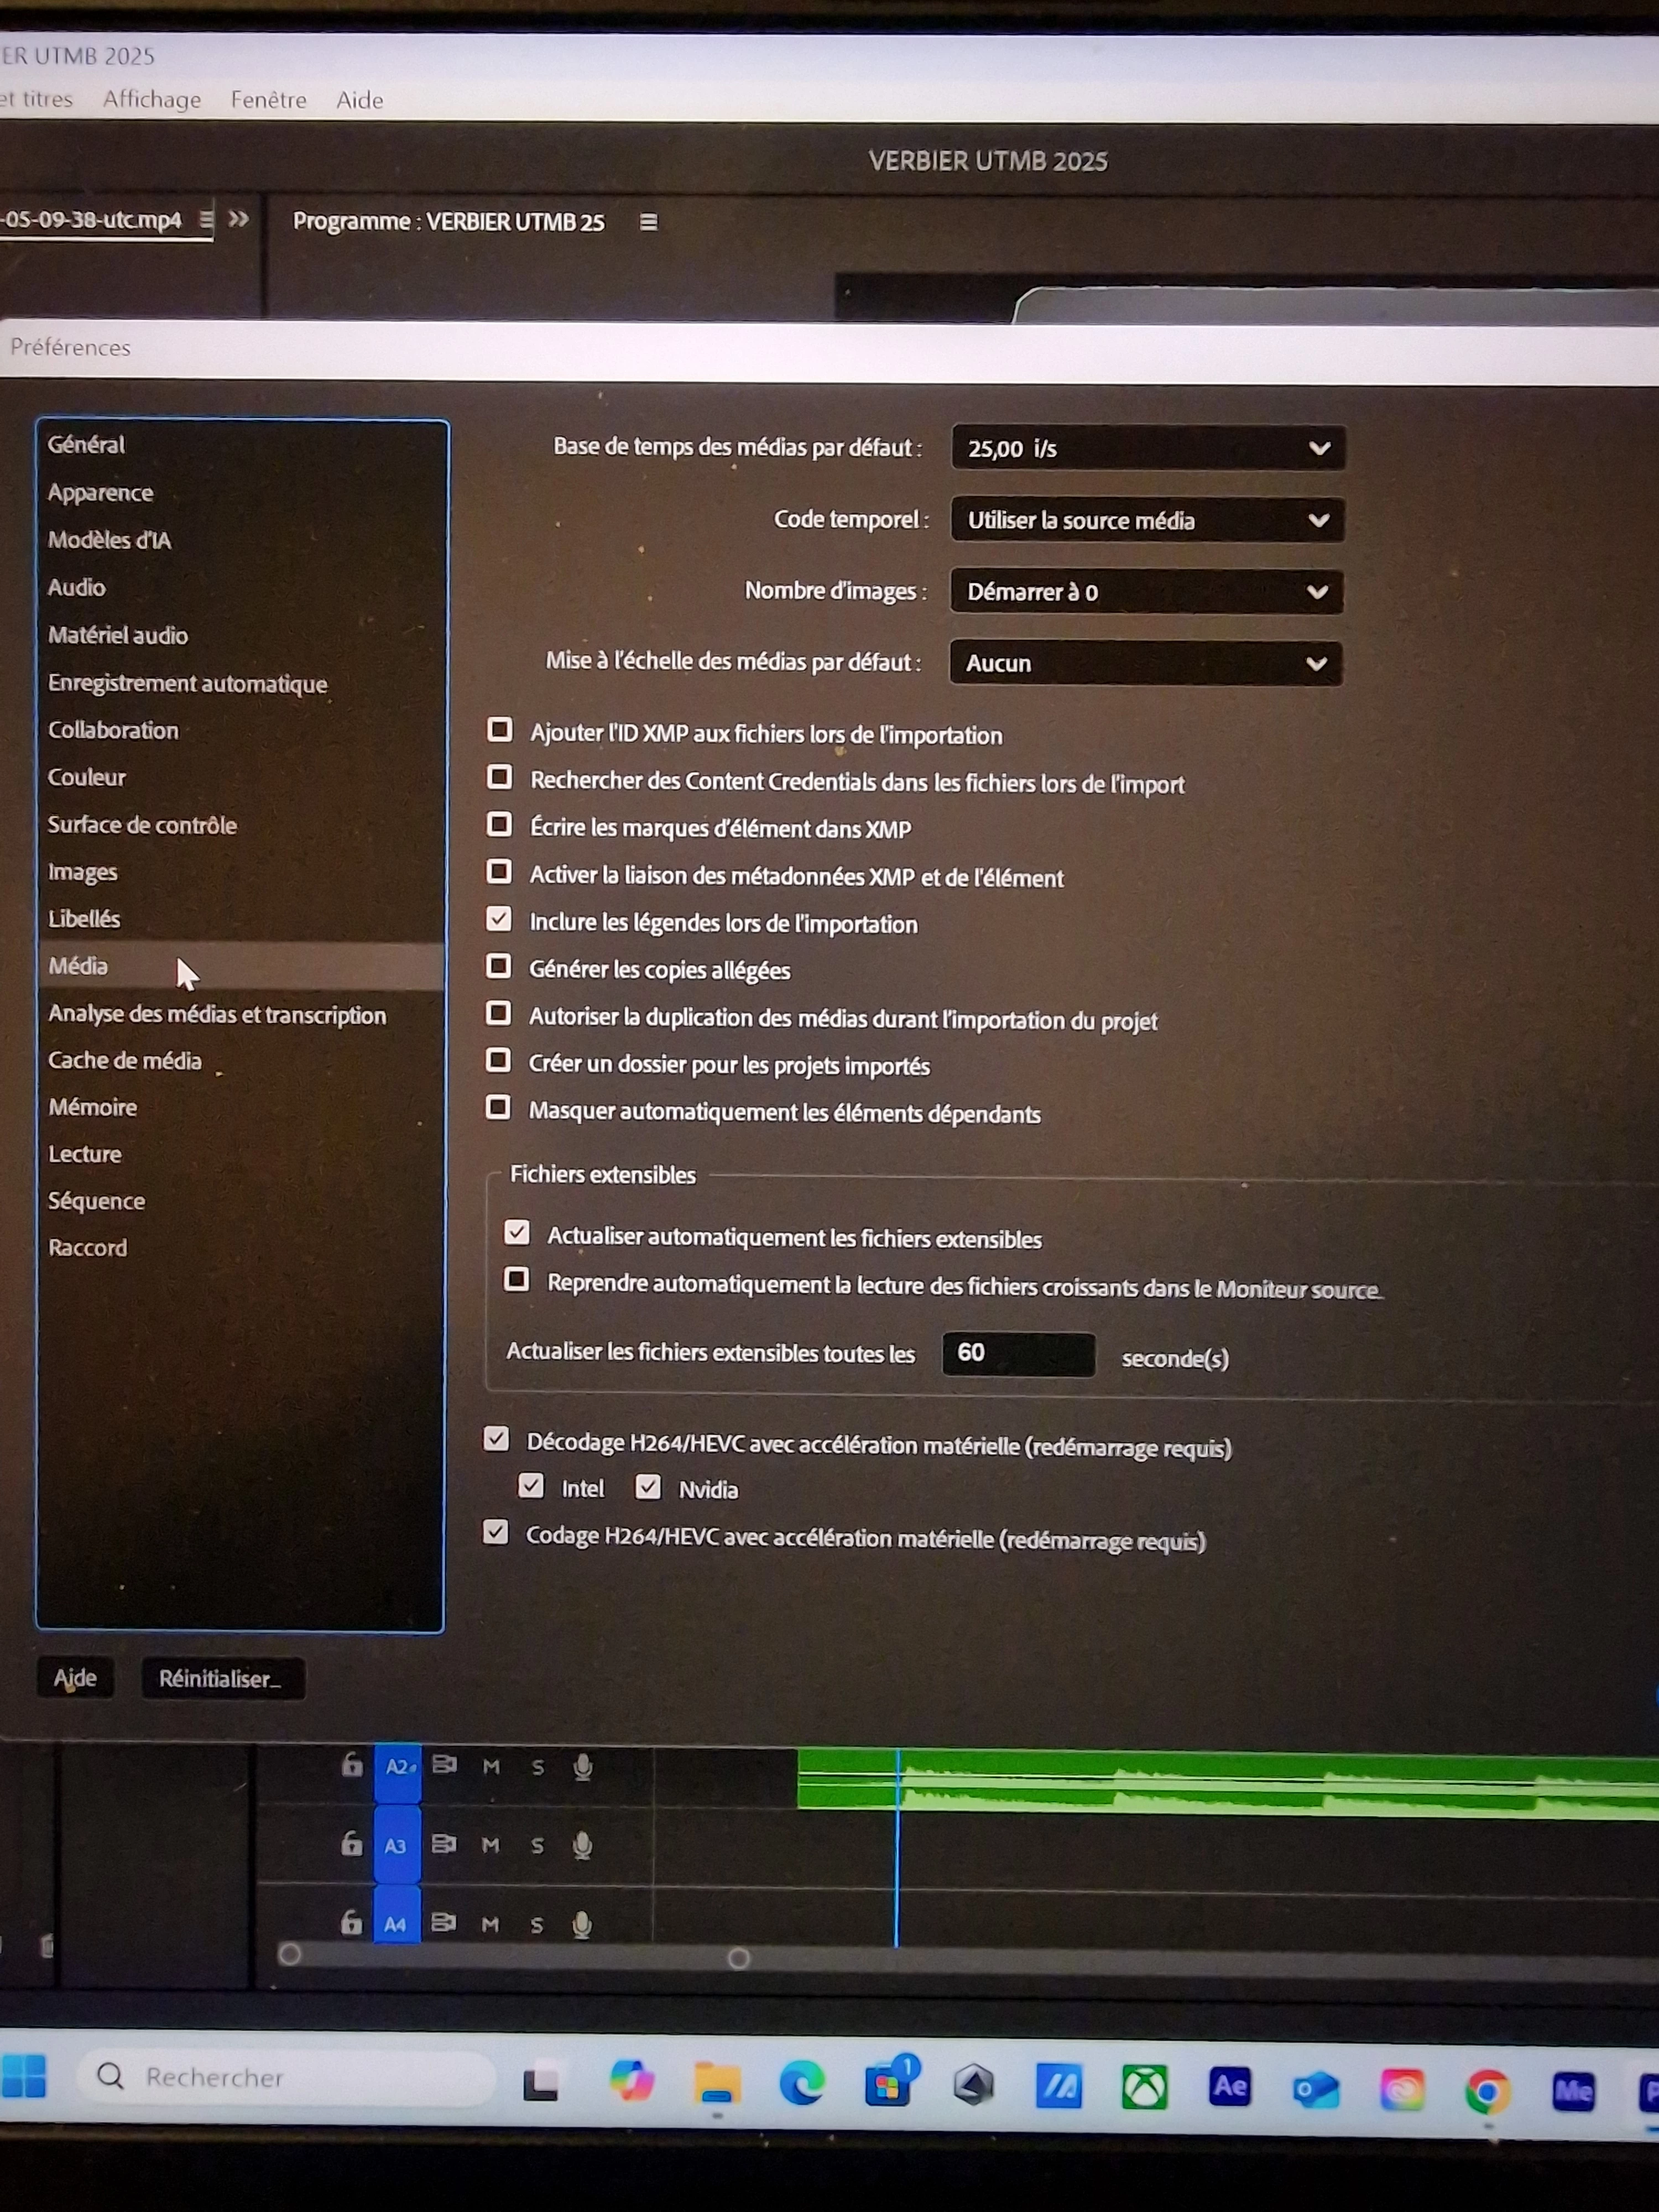Select Cache de média preferences category
The image size is (1659, 2212).
click(x=125, y=1061)
